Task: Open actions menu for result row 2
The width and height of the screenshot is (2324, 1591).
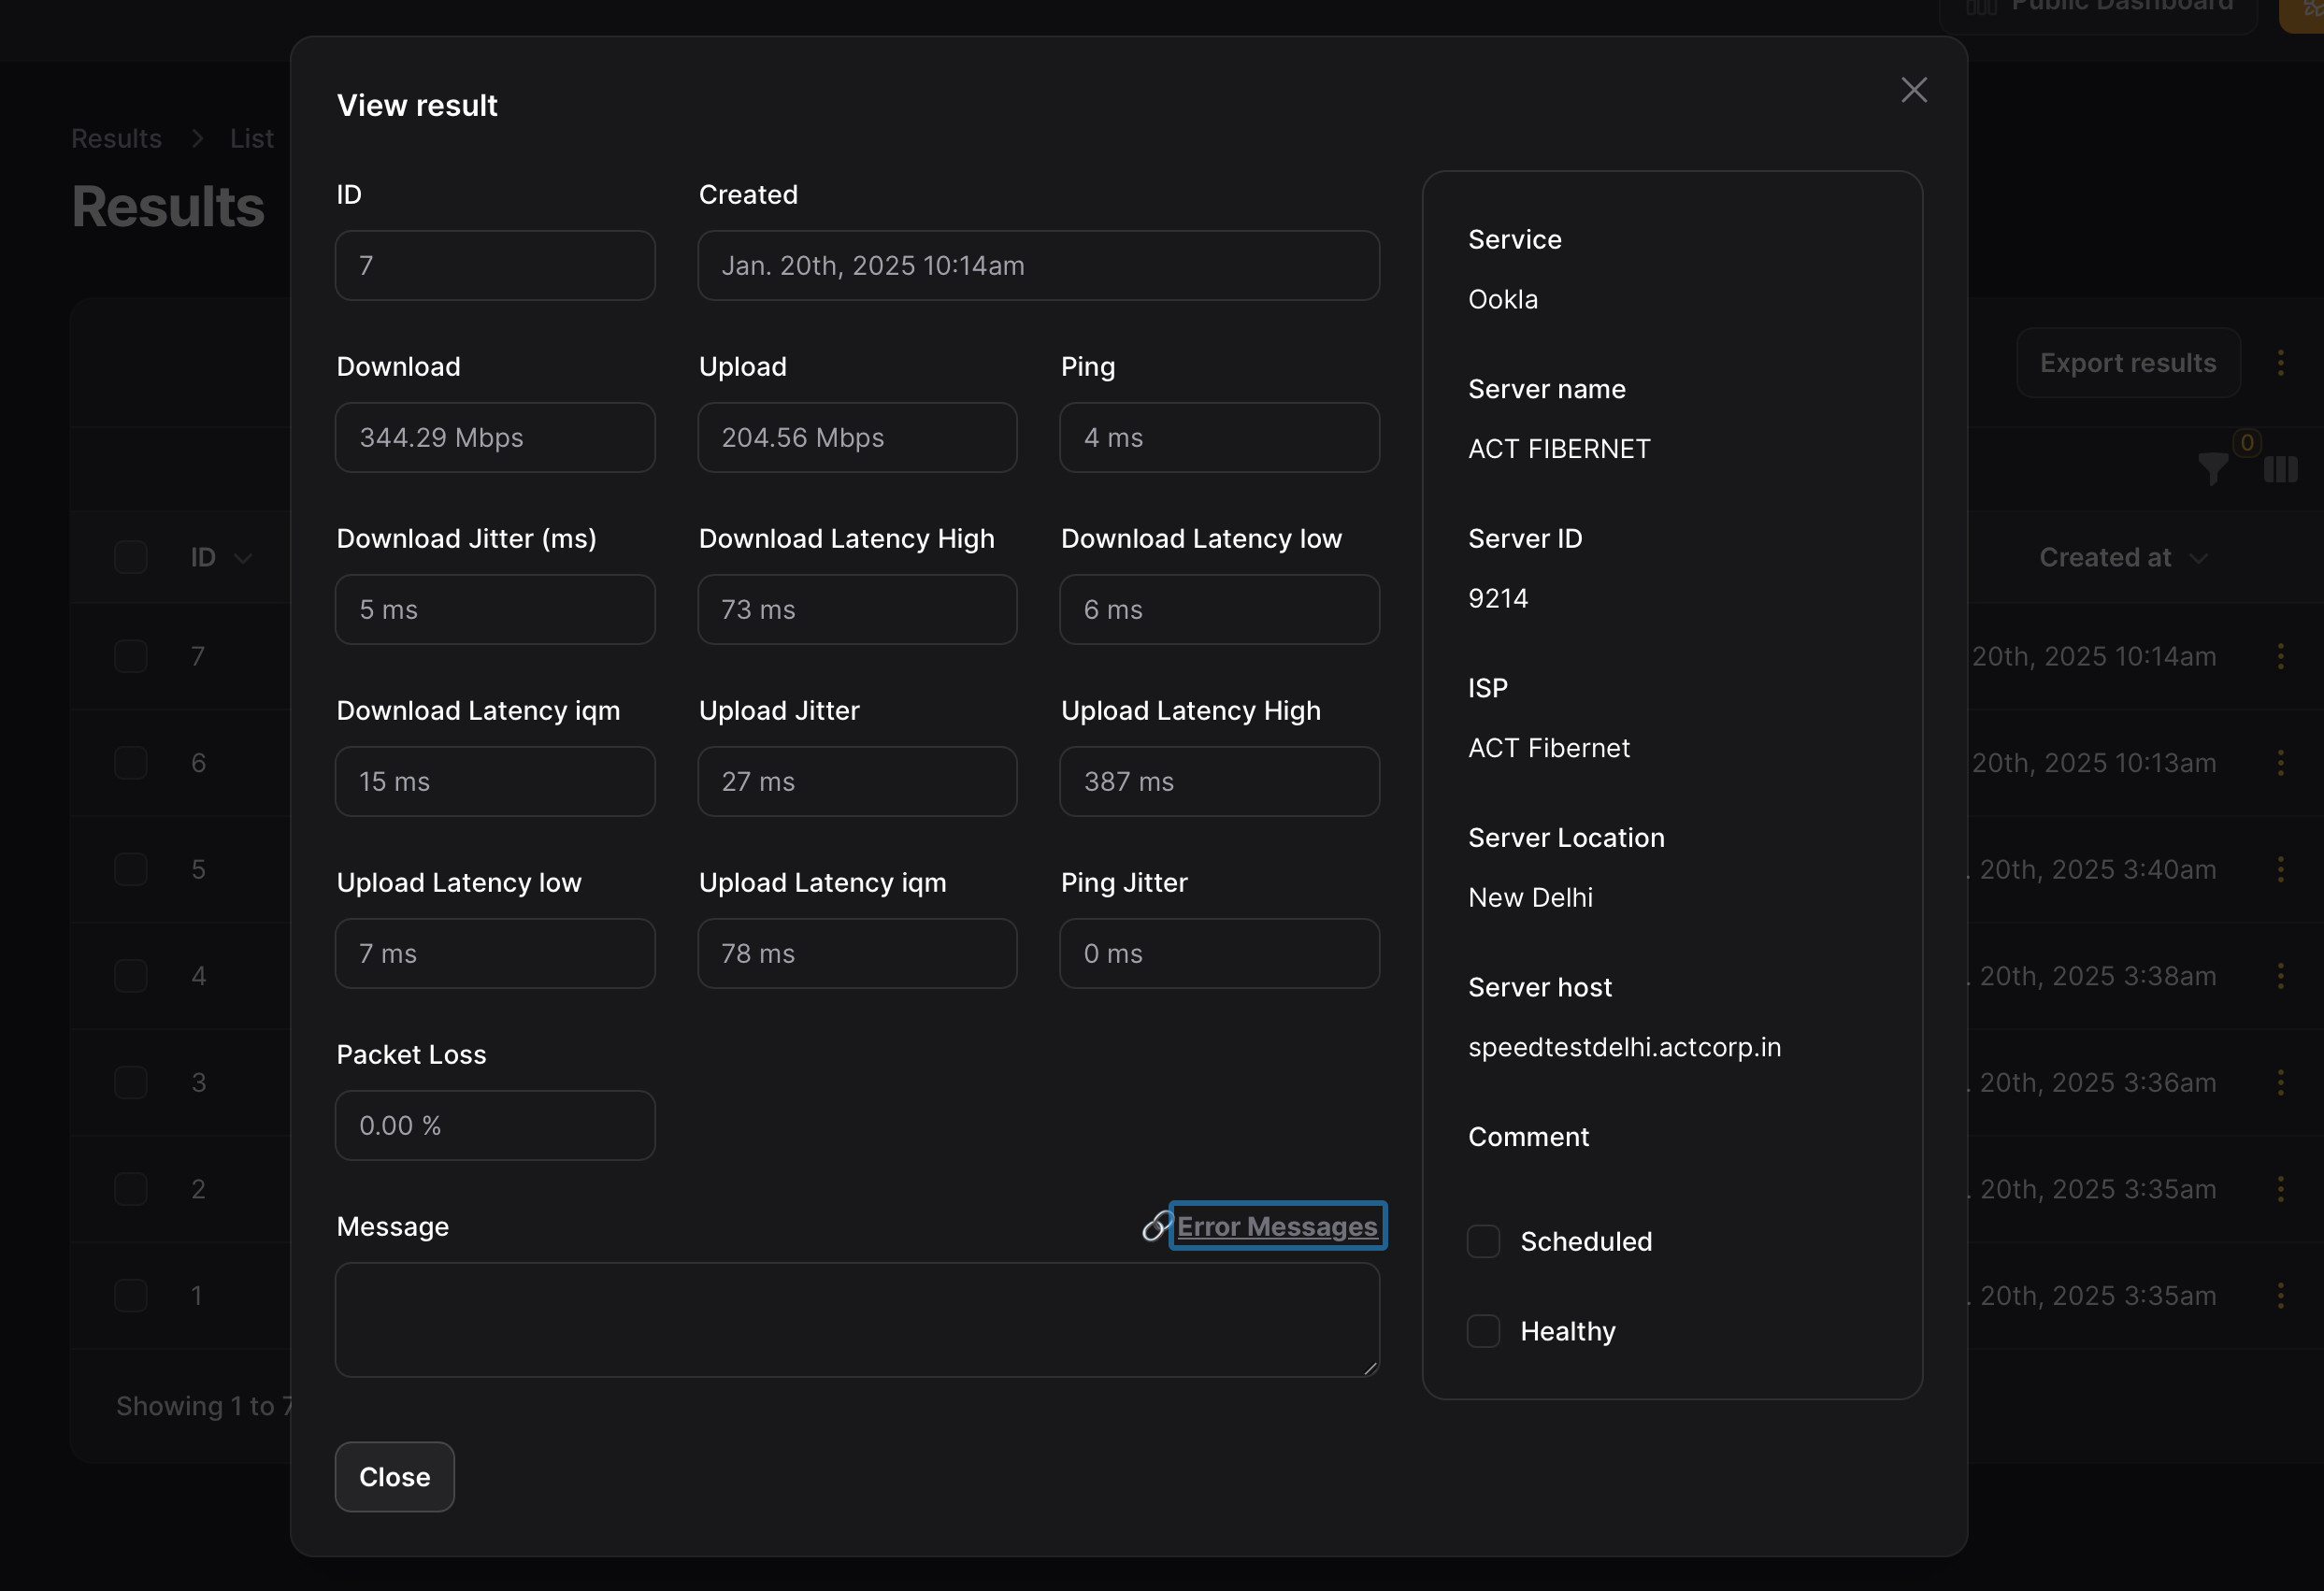Action: pos(2280,1189)
